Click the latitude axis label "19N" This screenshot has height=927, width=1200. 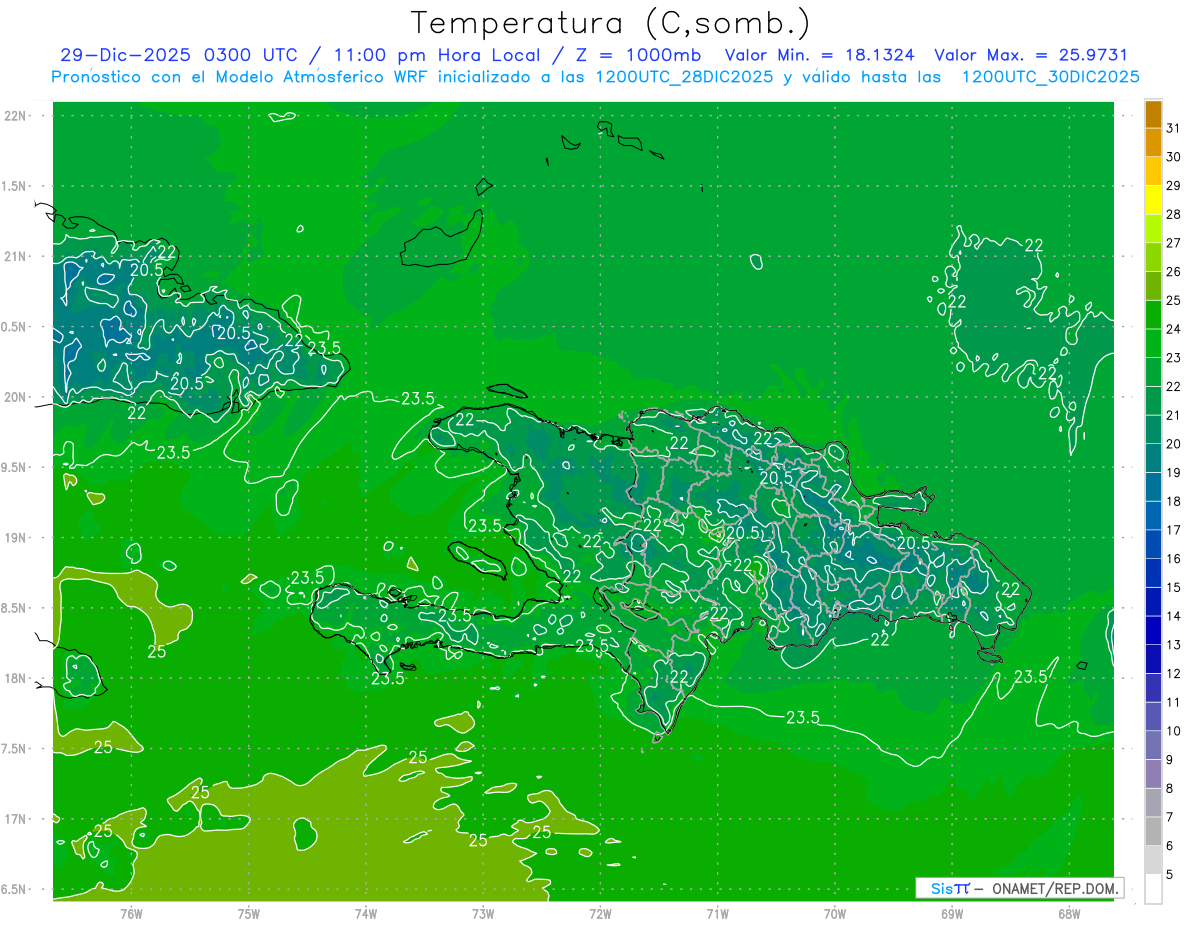tap(15, 538)
